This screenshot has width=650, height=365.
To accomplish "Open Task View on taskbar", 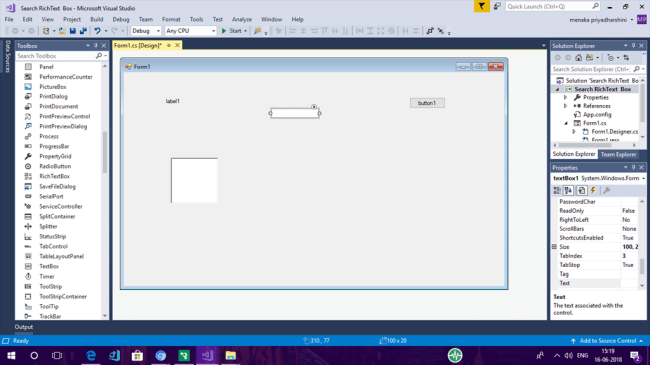I will tap(57, 355).
